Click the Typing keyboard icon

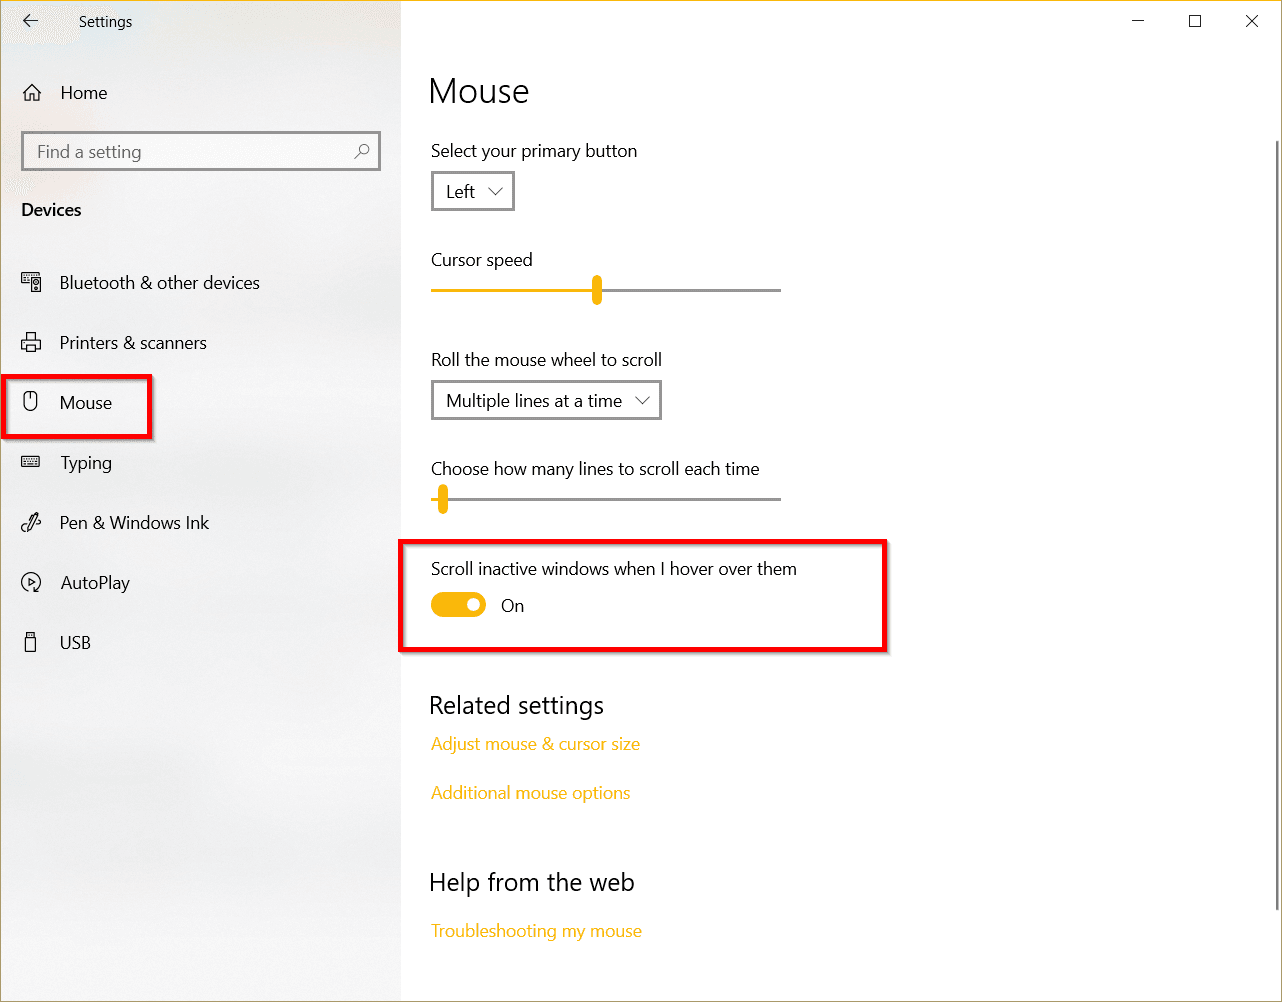click(31, 462)
